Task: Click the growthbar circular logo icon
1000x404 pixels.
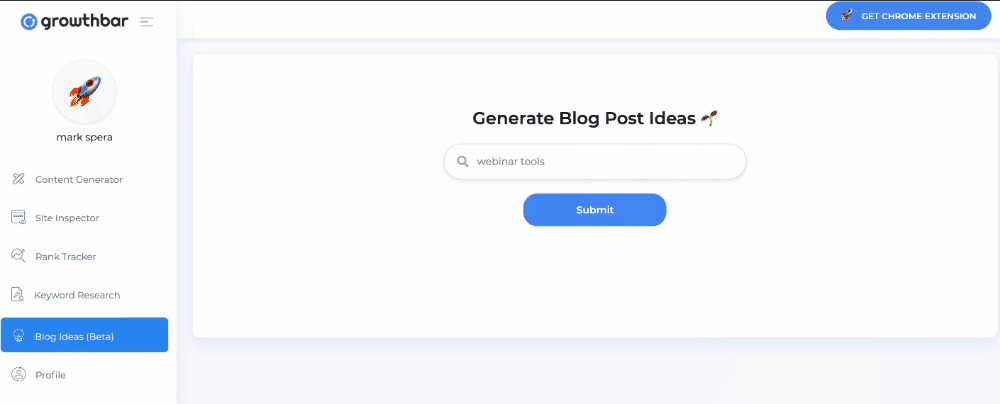Action: click(29, 22)
